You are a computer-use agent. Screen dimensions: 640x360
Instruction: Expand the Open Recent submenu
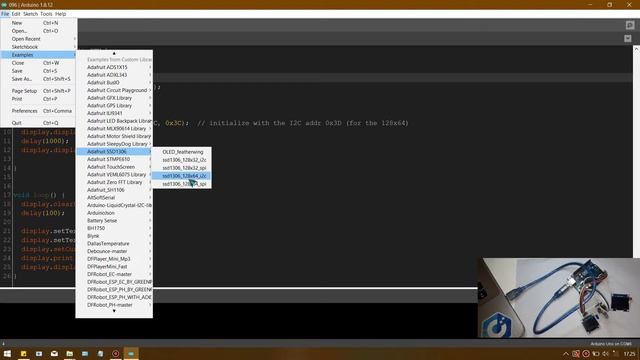click(38, 39)
